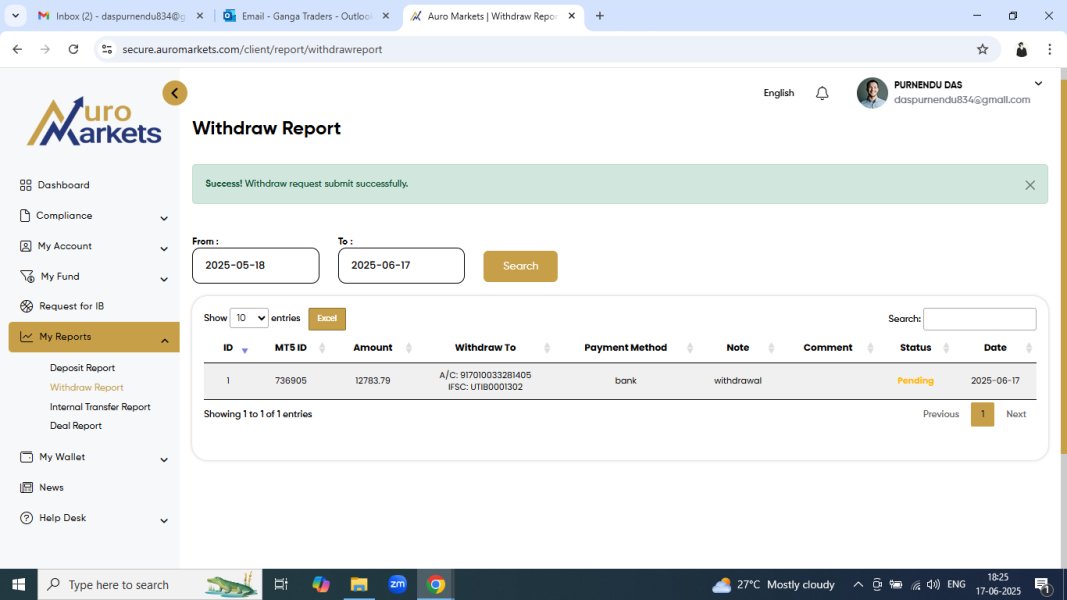The height and width of the screenshot is (600, 1067).
Task: Export the table using the Excel button
Action: coord(327,318)
